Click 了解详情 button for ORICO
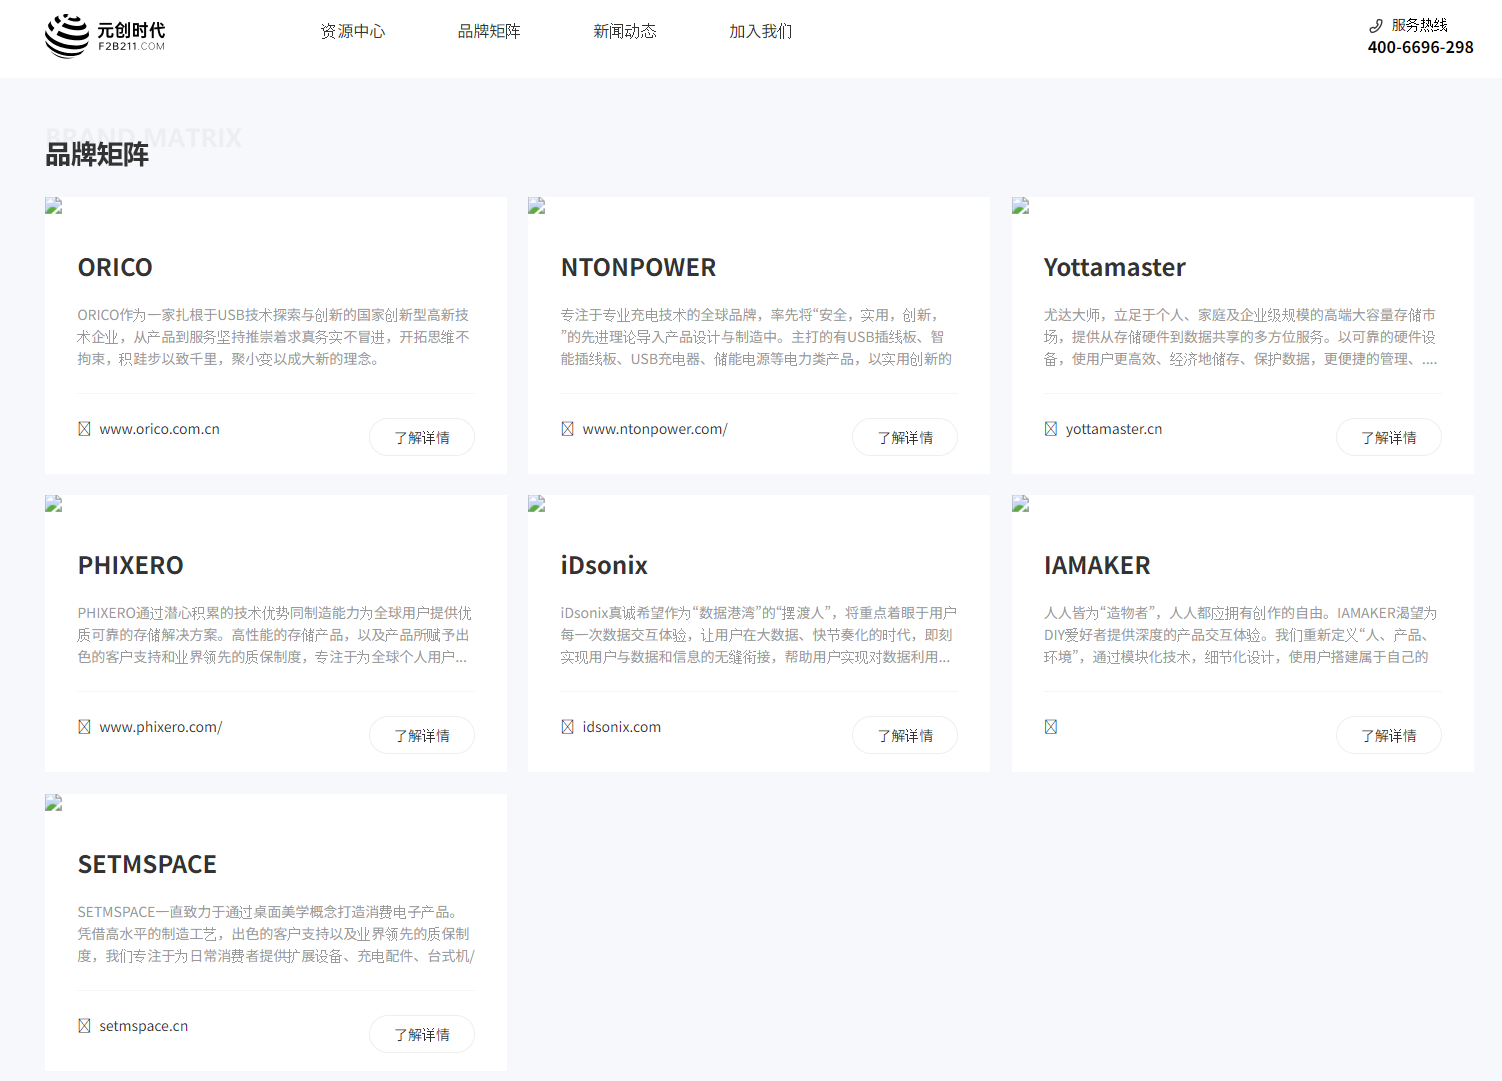1502x1081 pixels. click(x=422, y=437)
